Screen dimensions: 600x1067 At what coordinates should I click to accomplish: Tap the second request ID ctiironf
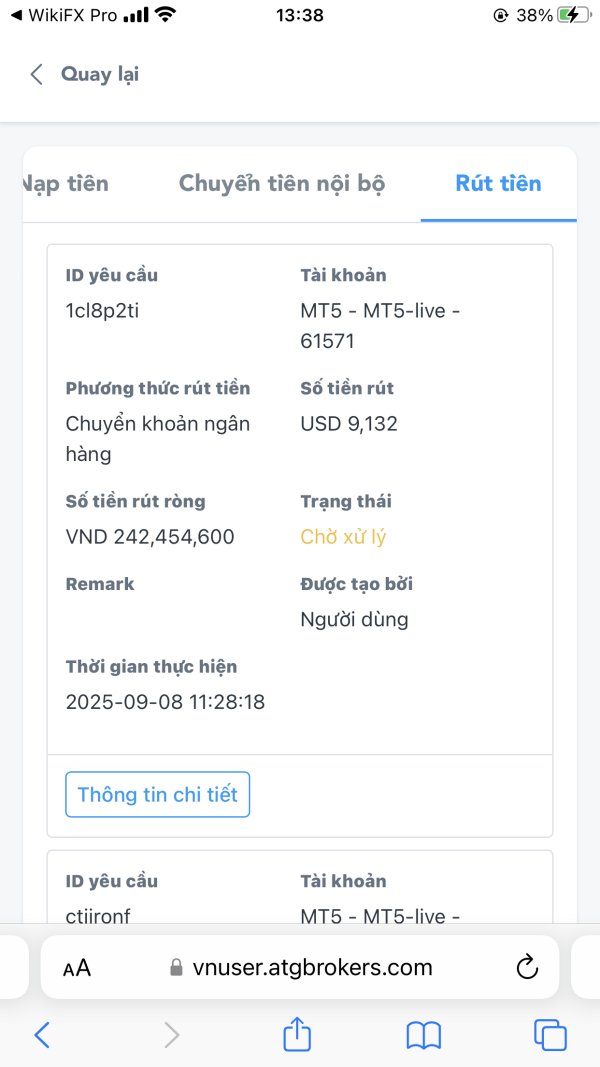click(97, 916)
